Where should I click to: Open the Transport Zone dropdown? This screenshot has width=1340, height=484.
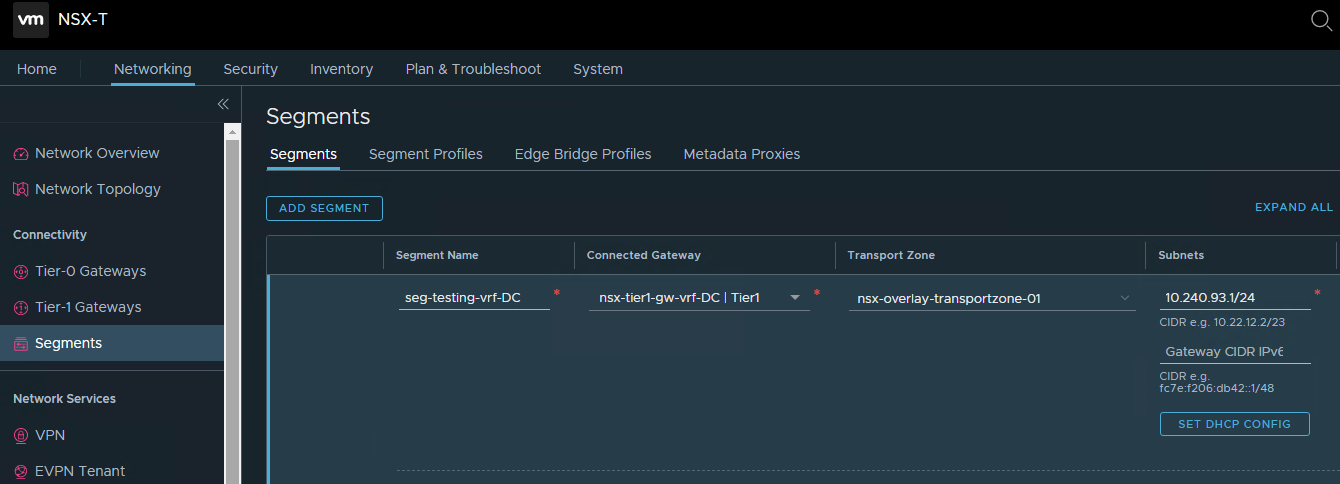pos(994,297)
